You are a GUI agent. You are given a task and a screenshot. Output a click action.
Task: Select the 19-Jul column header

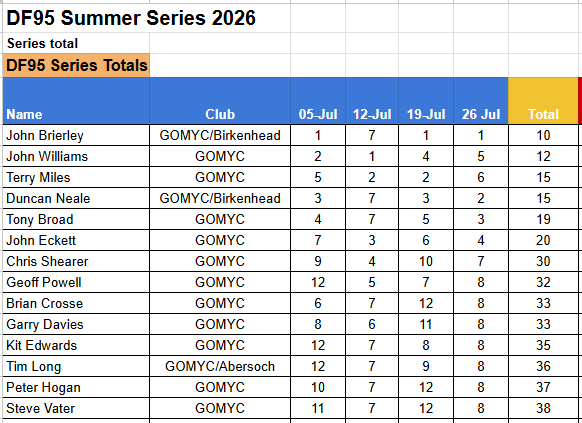pyautogui.click(x=426, y=101)
